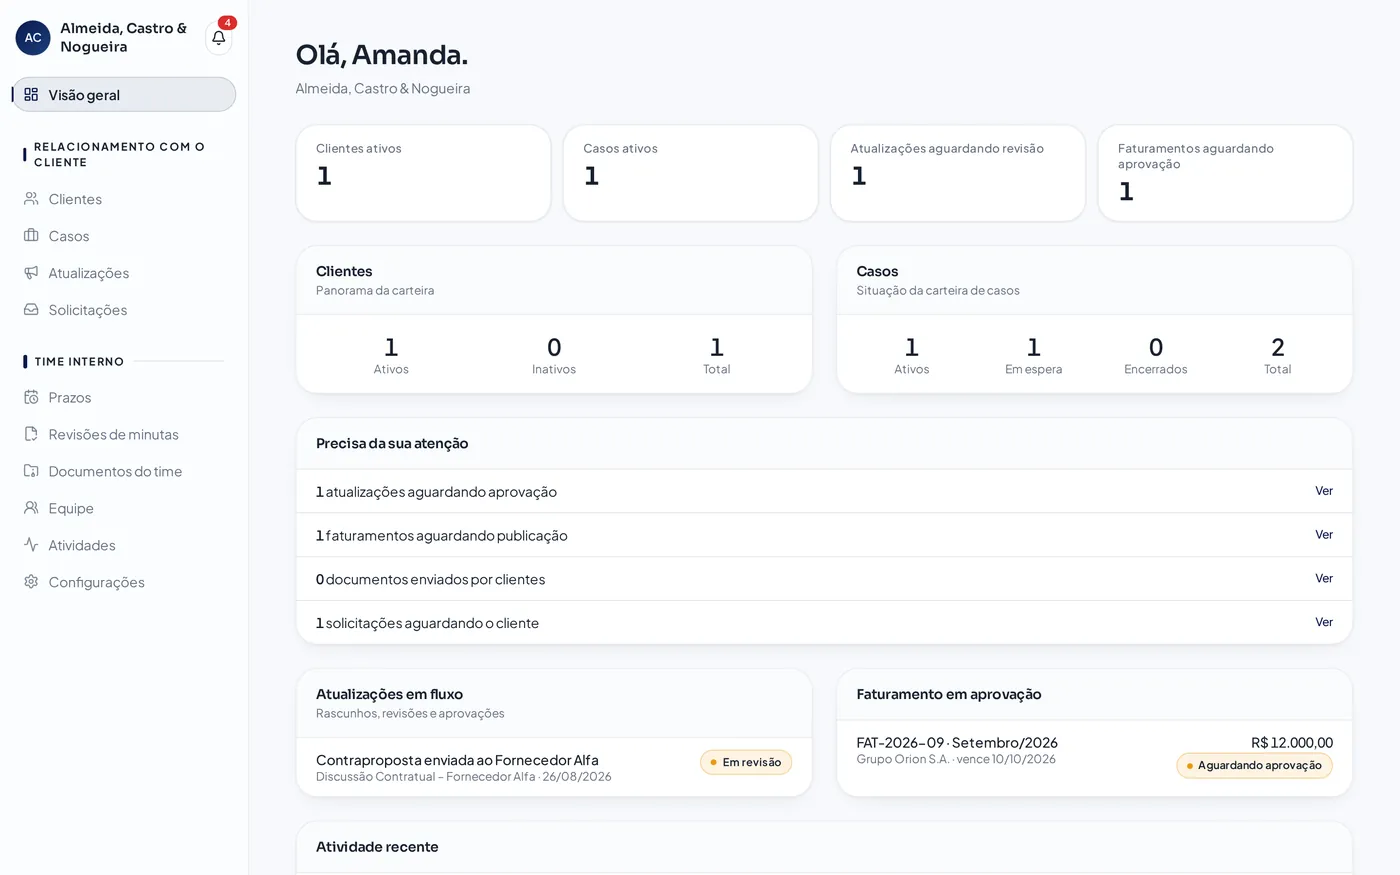
Task: Click the Olá, Amanda. heading
Action: pos(382,55)
